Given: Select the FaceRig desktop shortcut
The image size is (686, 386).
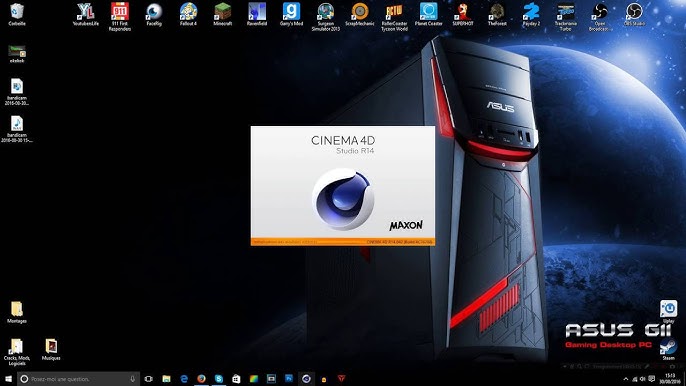Looking at the screenshot, I should 154,14.
